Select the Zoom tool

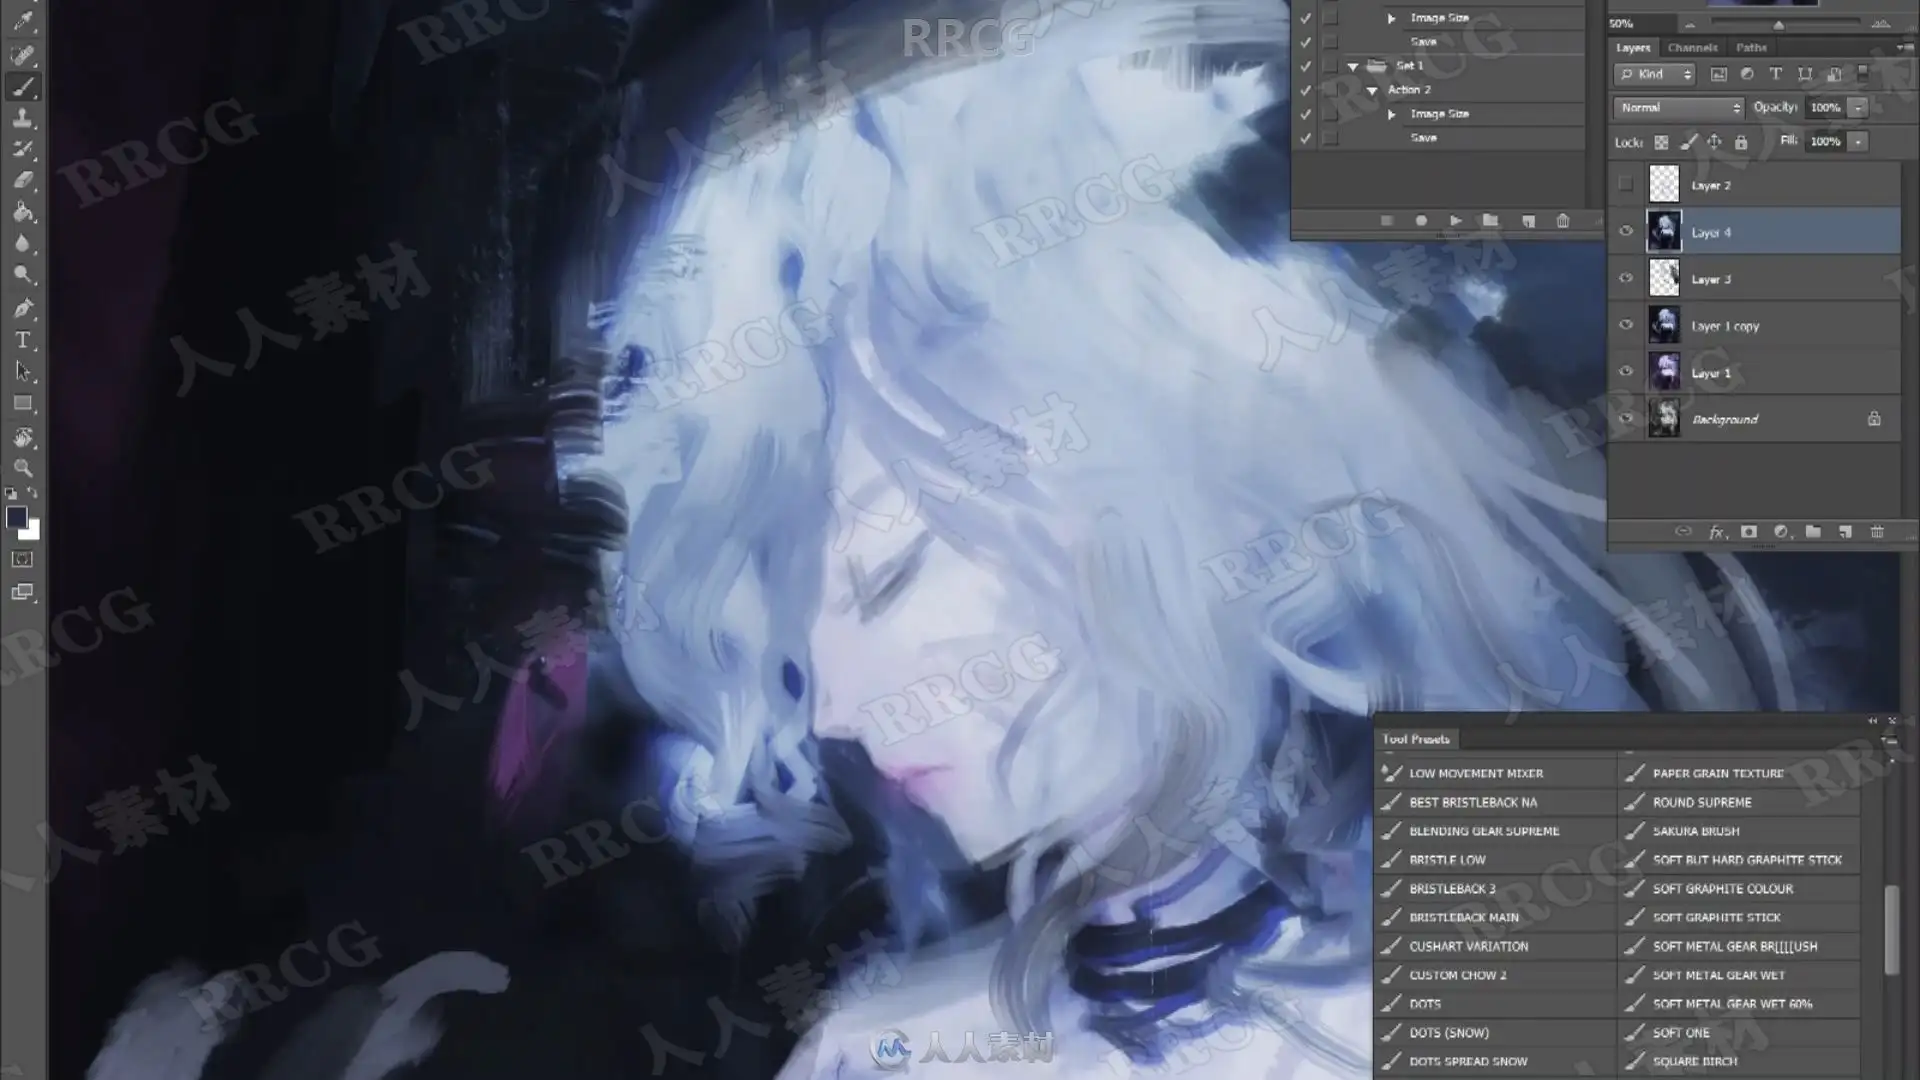click(x=23, y=468)
